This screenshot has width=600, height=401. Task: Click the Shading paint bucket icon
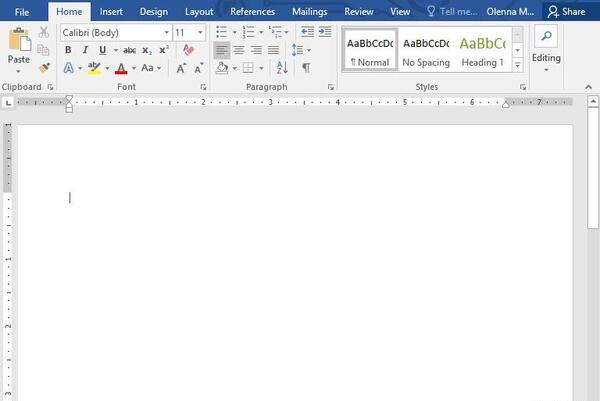(x=222, y=68)
